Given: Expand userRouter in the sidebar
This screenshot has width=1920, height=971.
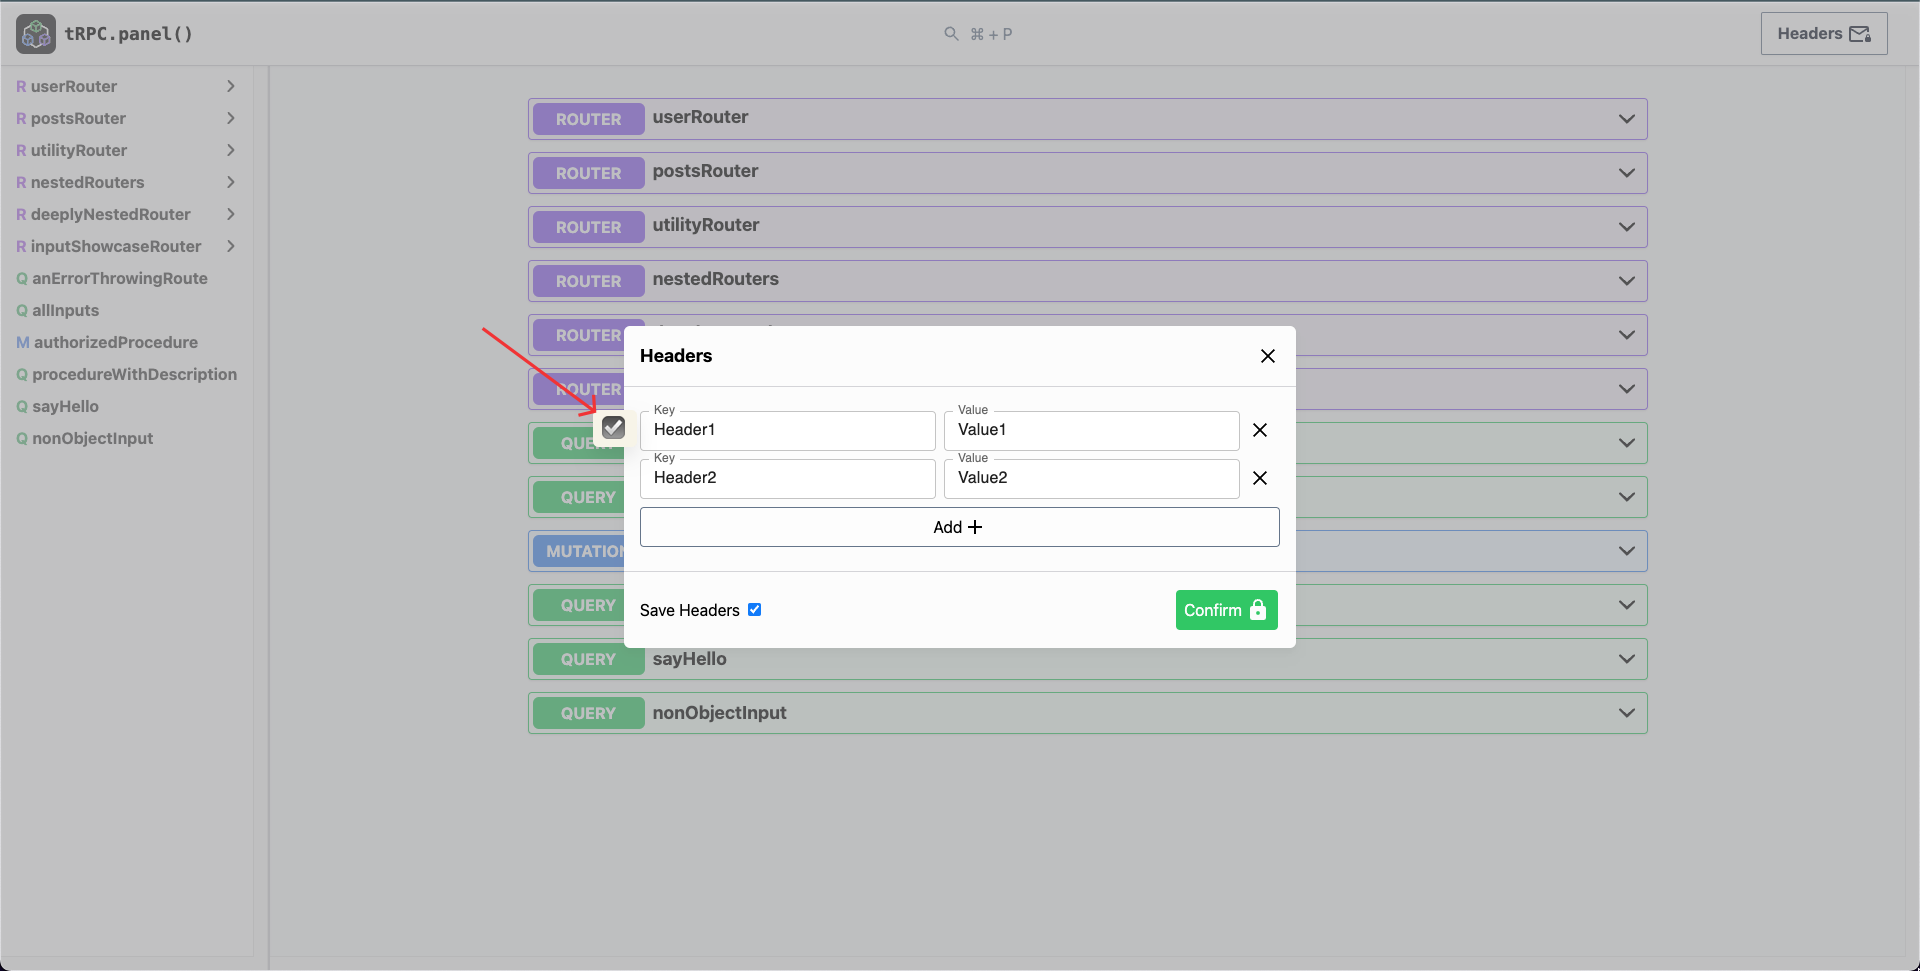Looking at the screenshot, I should pyautogui.click(x=231, y=86).
